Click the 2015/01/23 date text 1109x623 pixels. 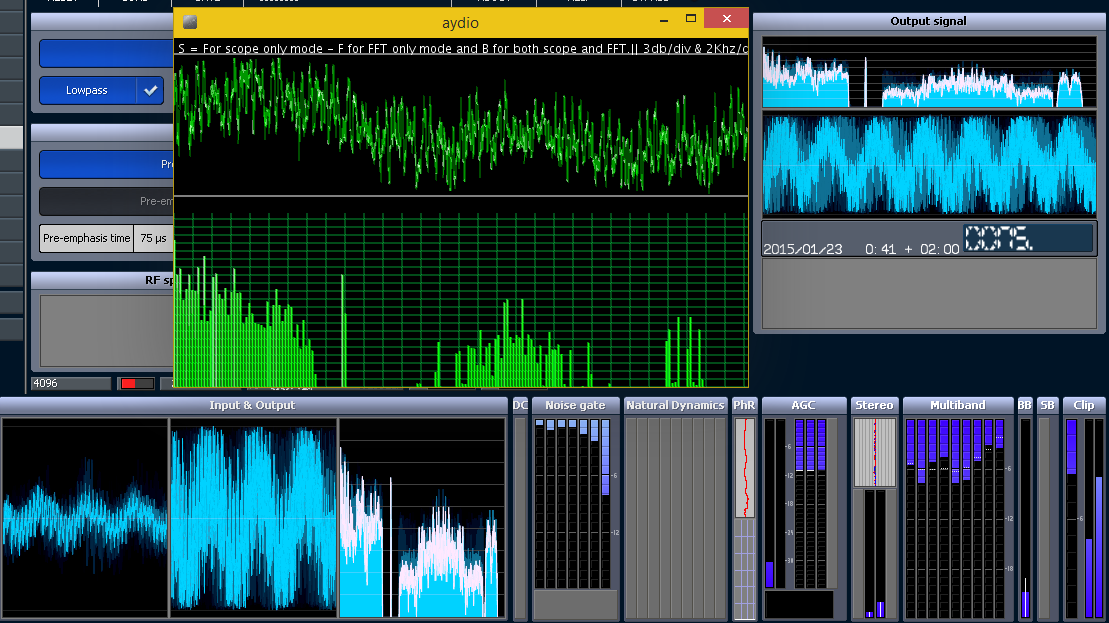(803, 249)
